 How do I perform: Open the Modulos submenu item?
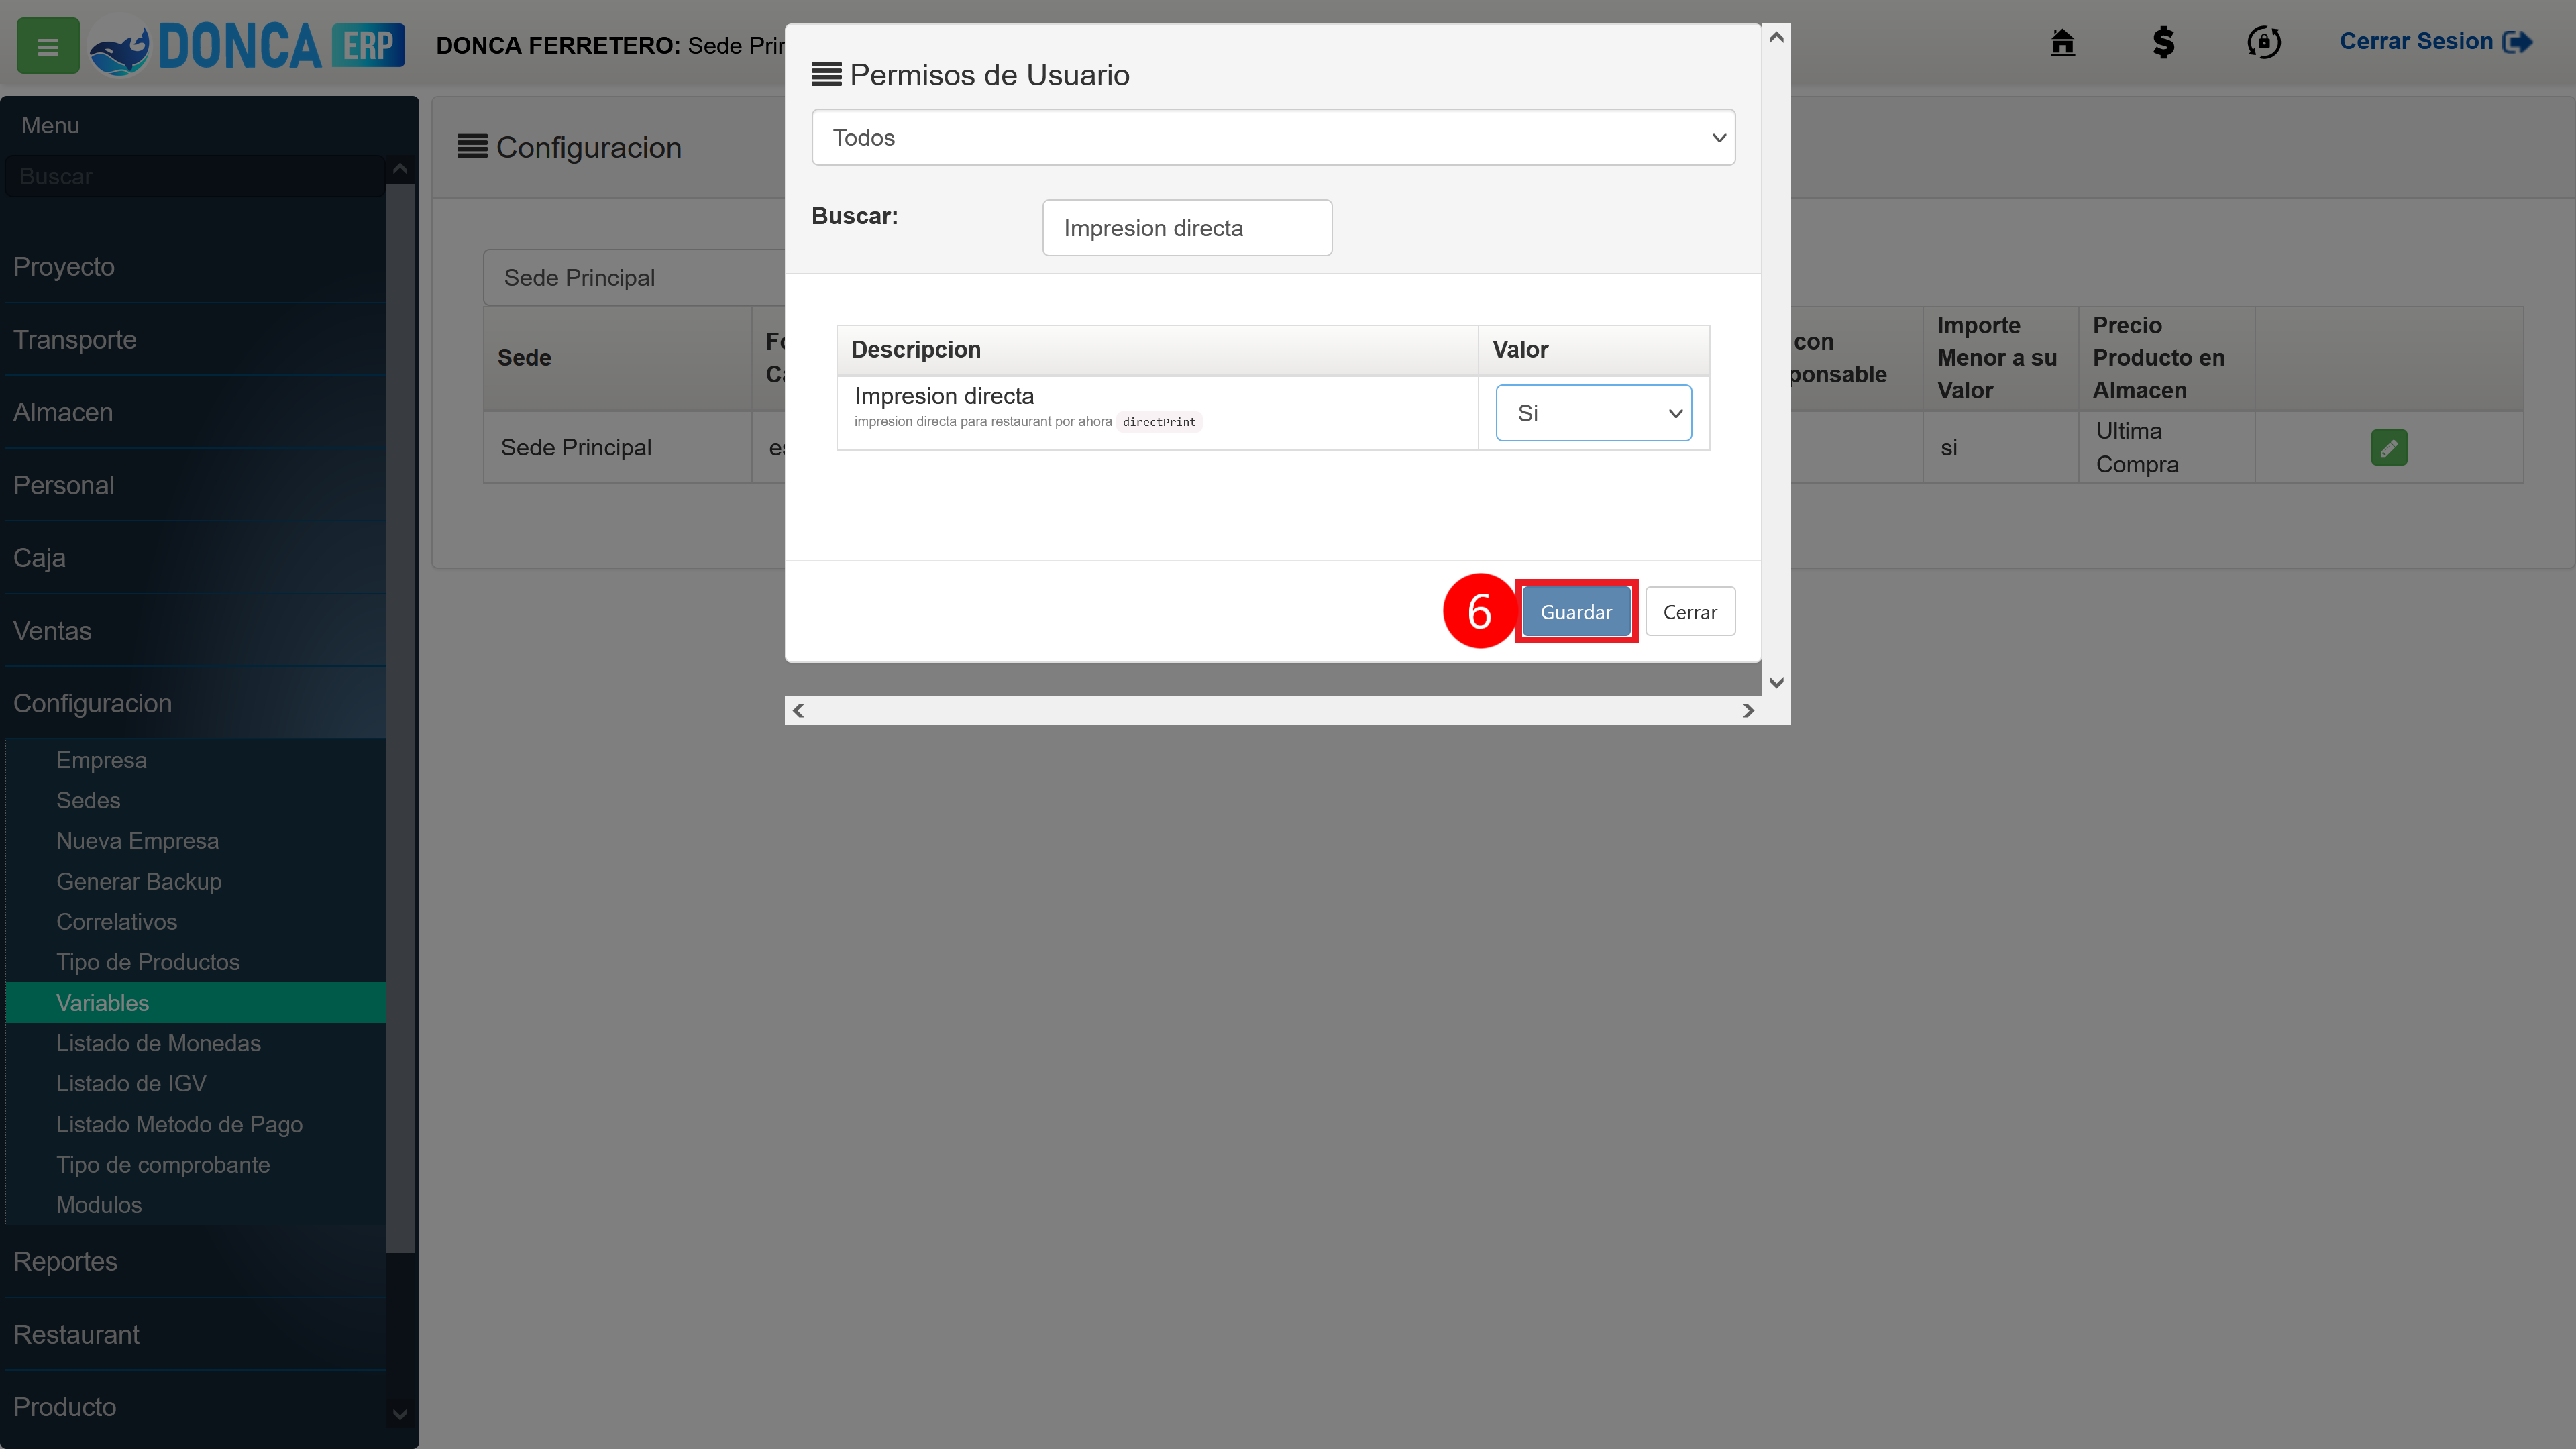[196, 1205]
